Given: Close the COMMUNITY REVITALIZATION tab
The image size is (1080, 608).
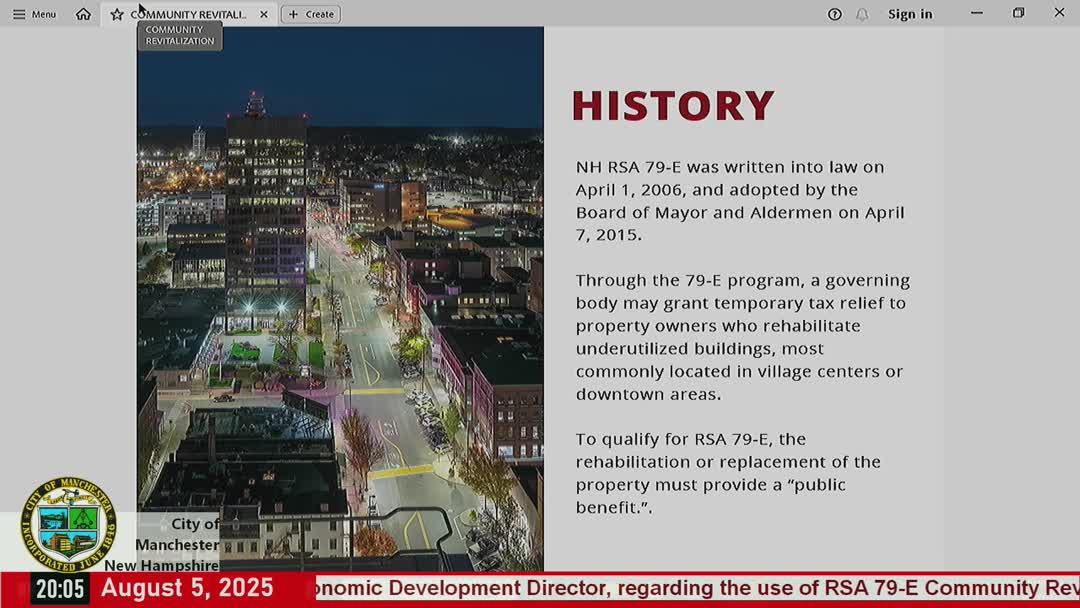Looking at the screenshot, I should click(263, 13).
